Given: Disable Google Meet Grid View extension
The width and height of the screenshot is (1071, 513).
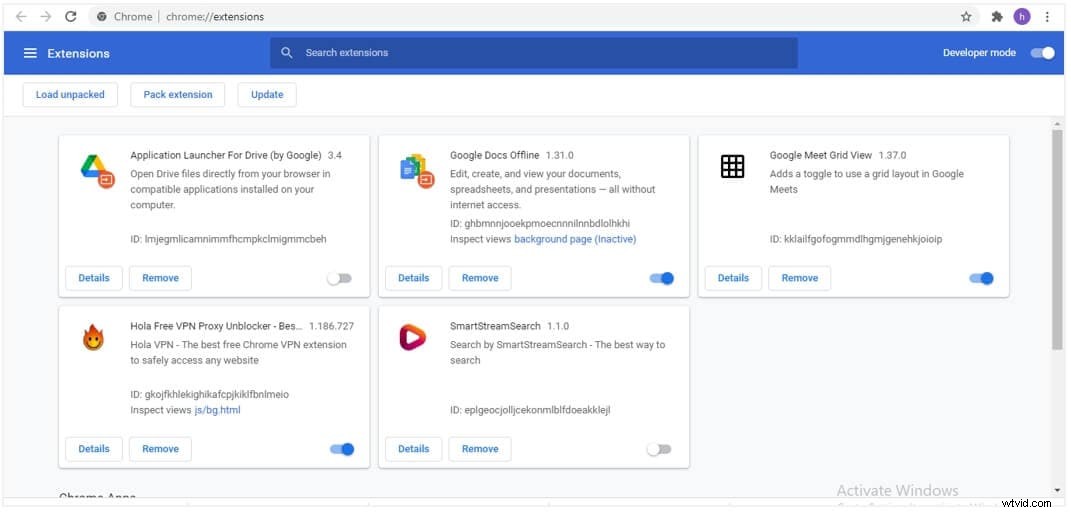Looking at the screenshot, I should coord(981,278).
